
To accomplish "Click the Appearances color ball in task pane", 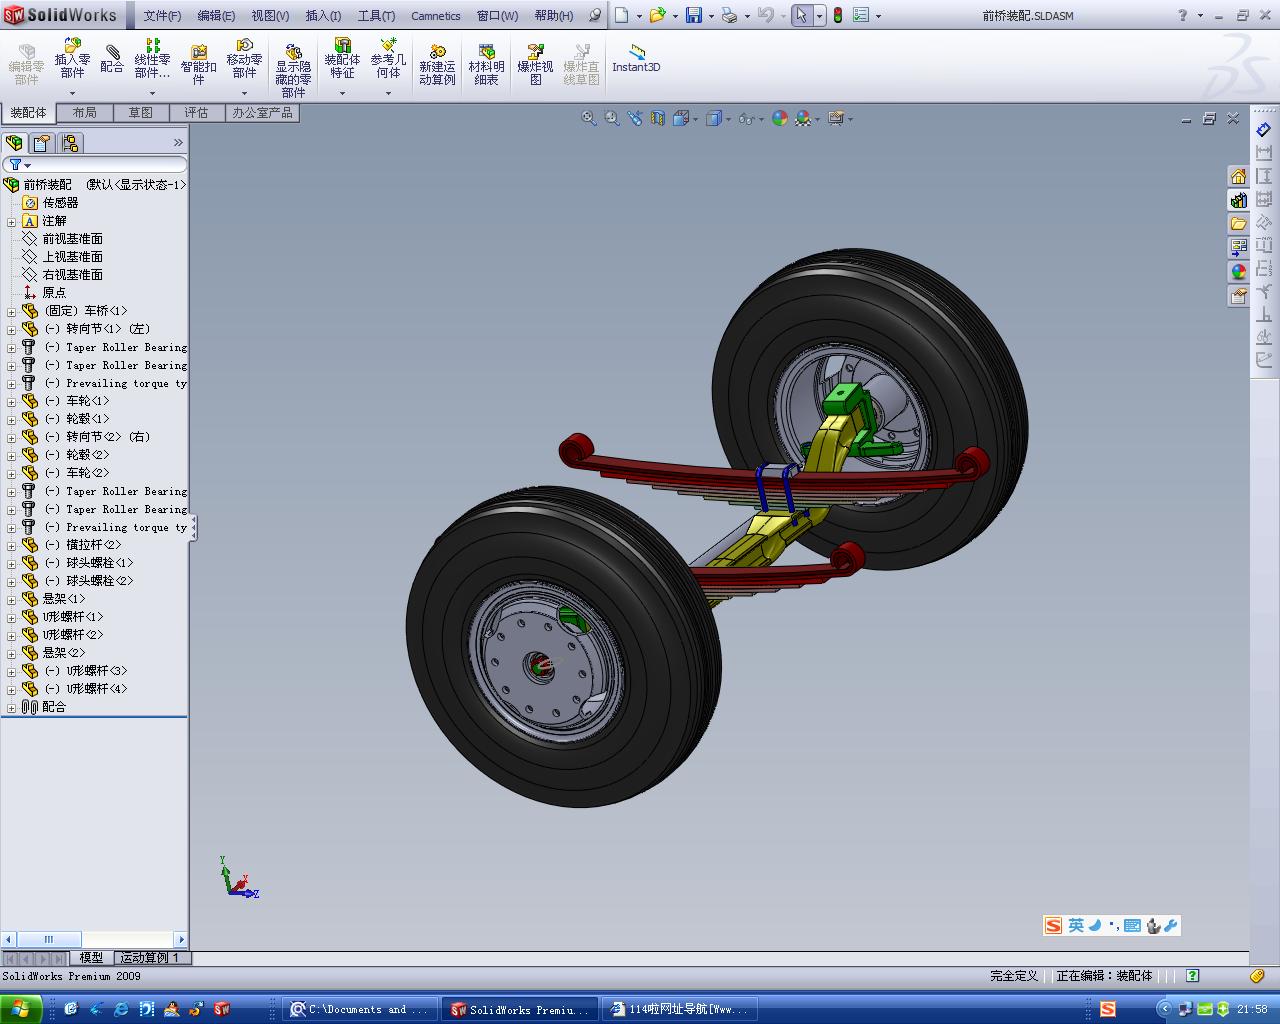I will pos(1239,272).
